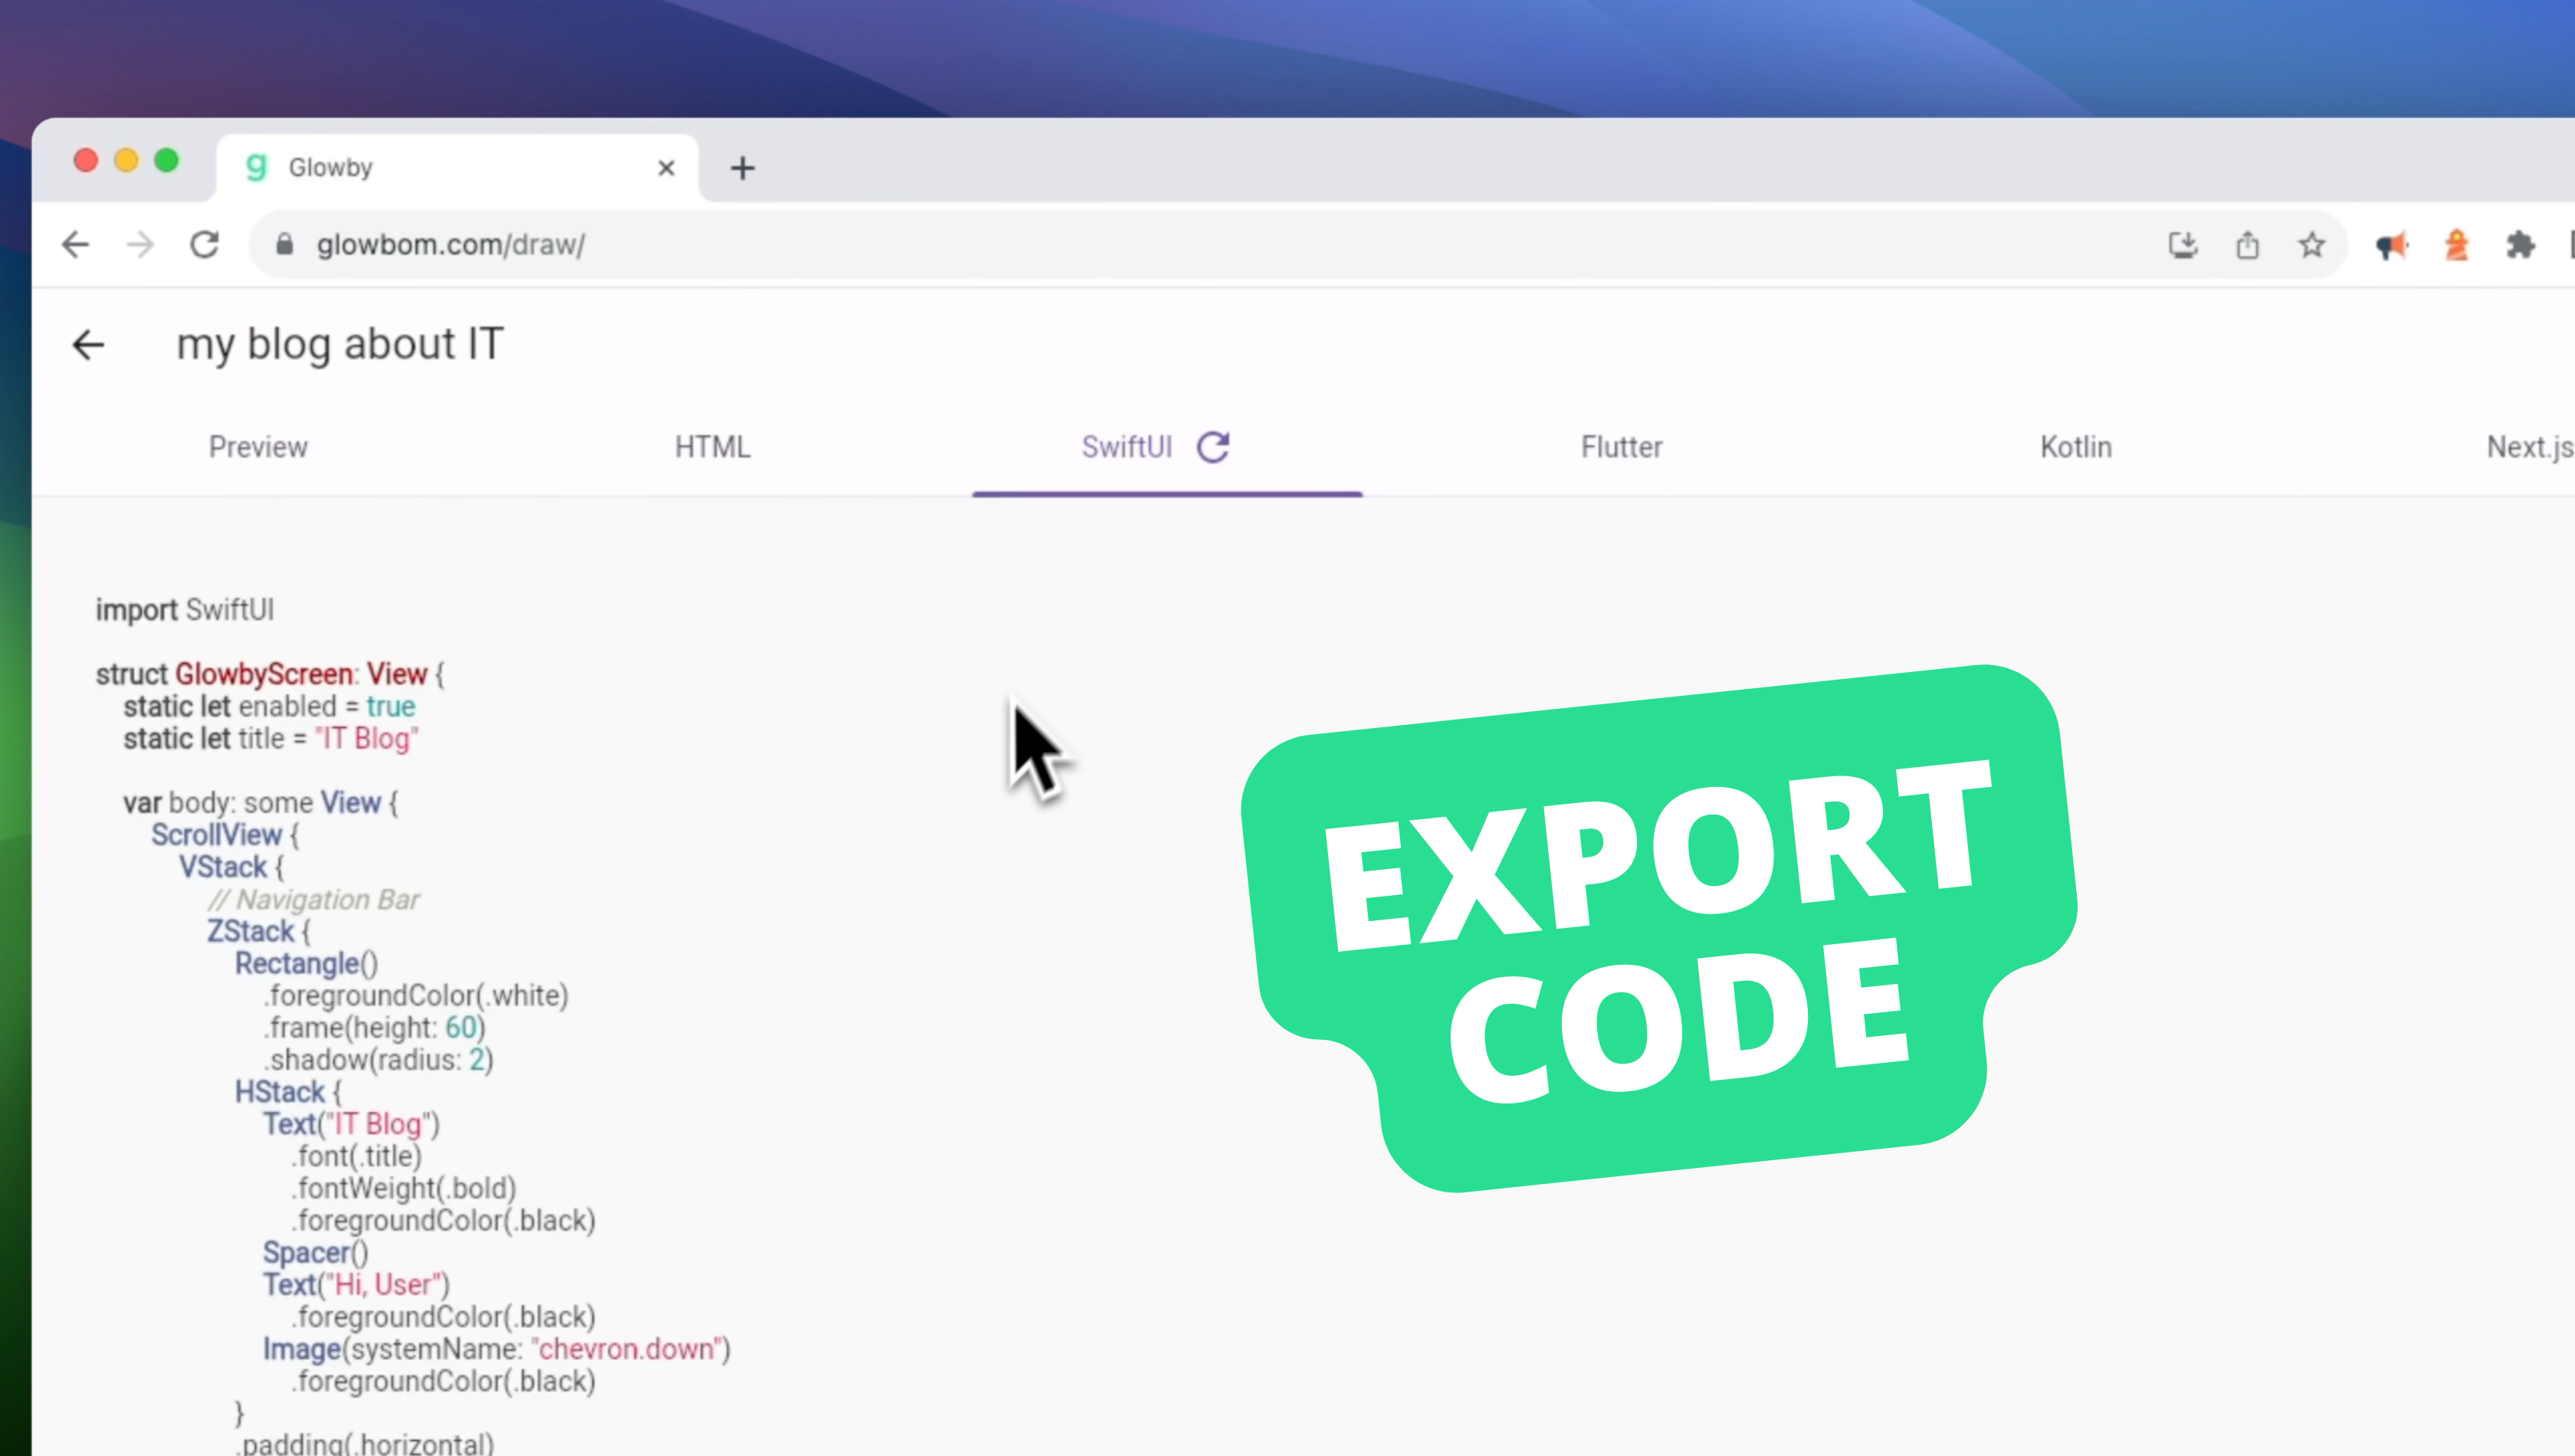Open the megaphone extension icon

pyautogui.click(x=2391, y=245)
